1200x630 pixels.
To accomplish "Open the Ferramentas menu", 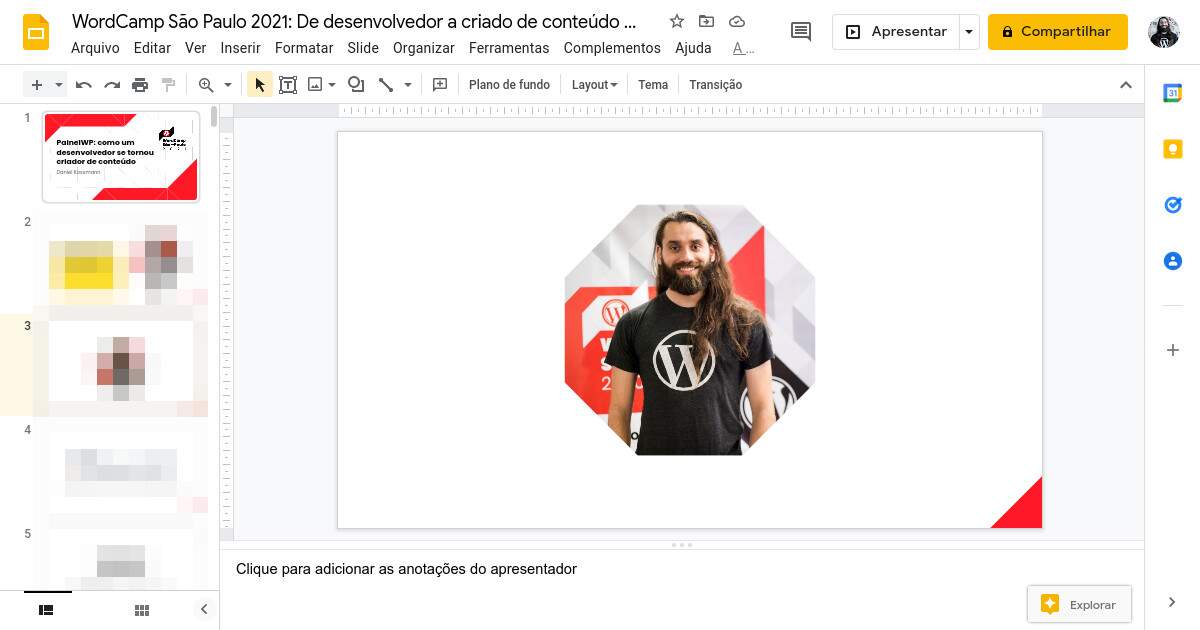I will pyautogui.click(x=509, y=48).
